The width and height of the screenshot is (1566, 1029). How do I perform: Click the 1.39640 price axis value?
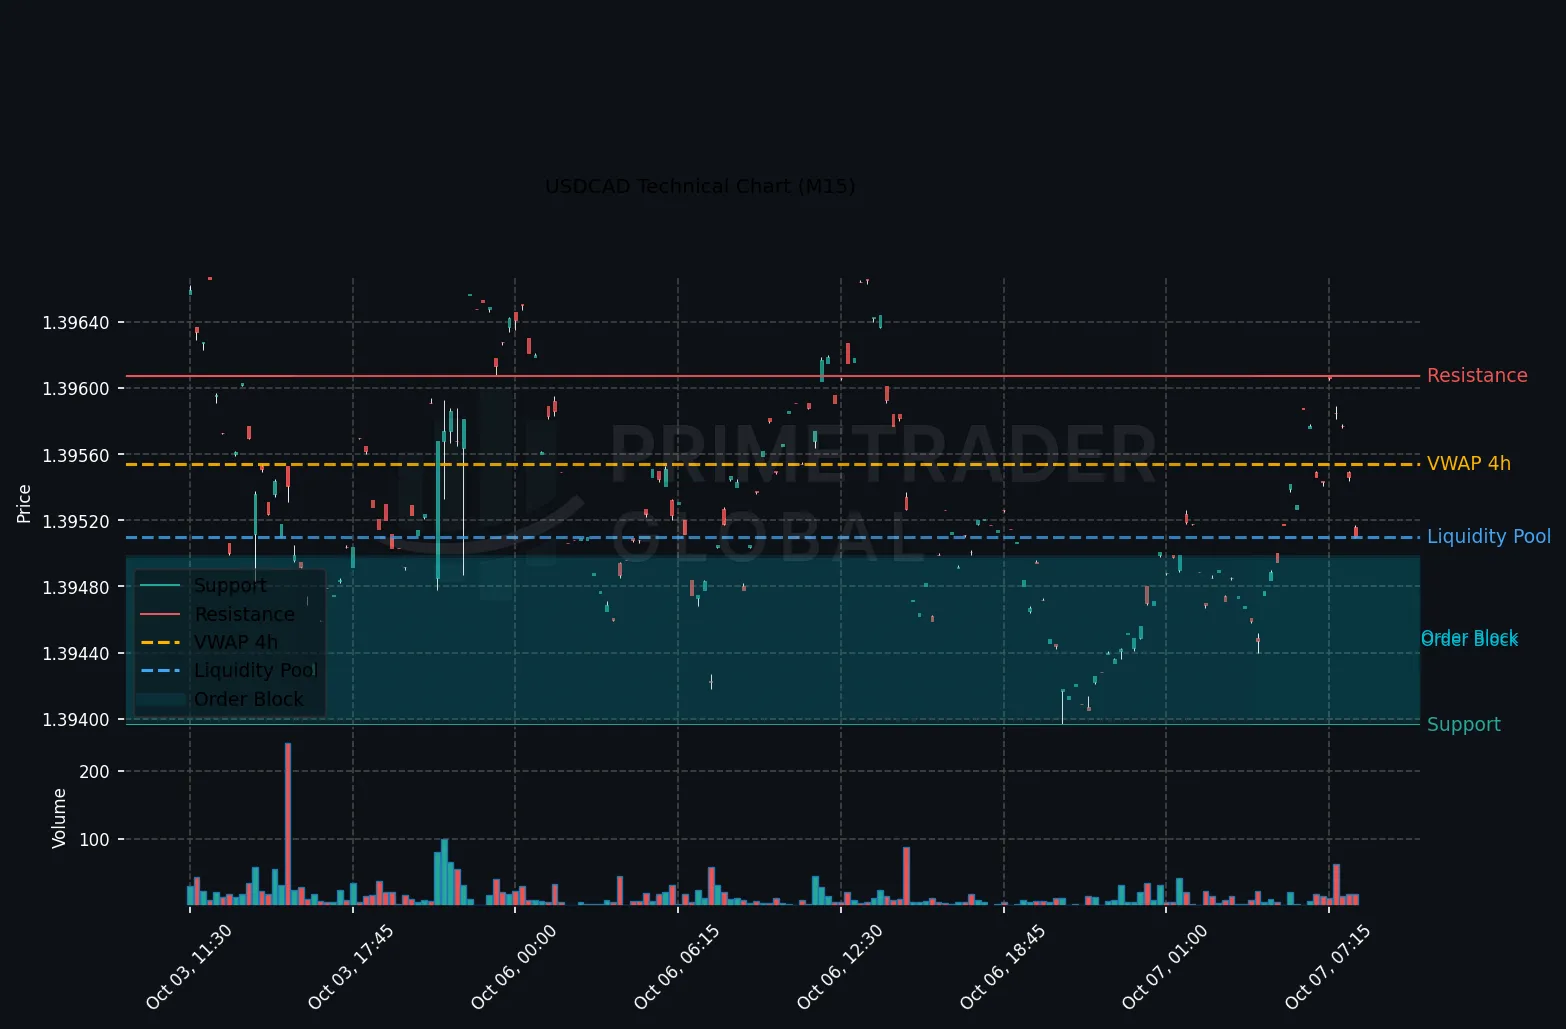76,323
